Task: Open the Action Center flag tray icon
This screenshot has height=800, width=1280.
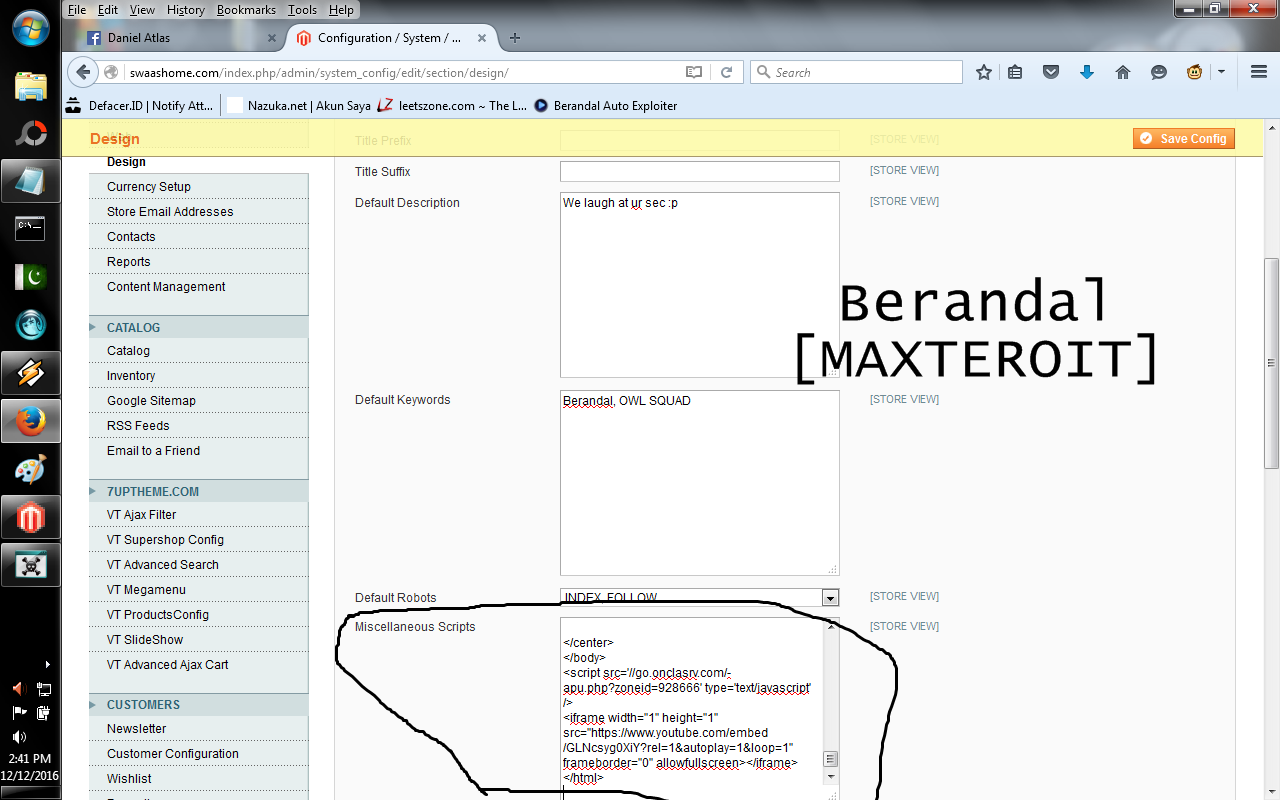Action: click(19, 713)
